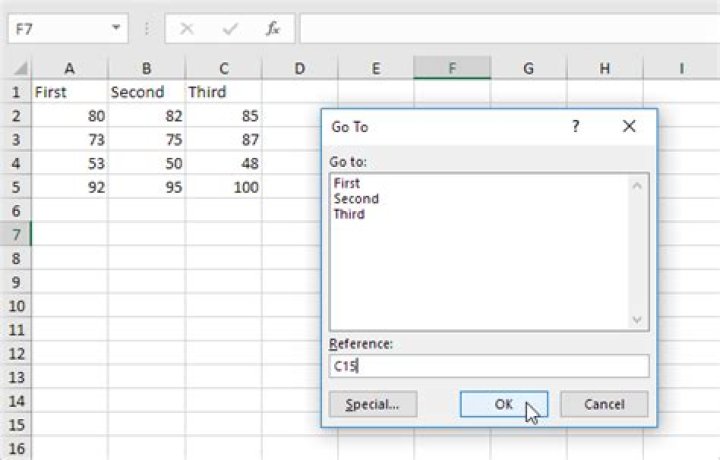Click the Go To dialog help question mark
The image size is (720, 460).
tap(575, 127)
